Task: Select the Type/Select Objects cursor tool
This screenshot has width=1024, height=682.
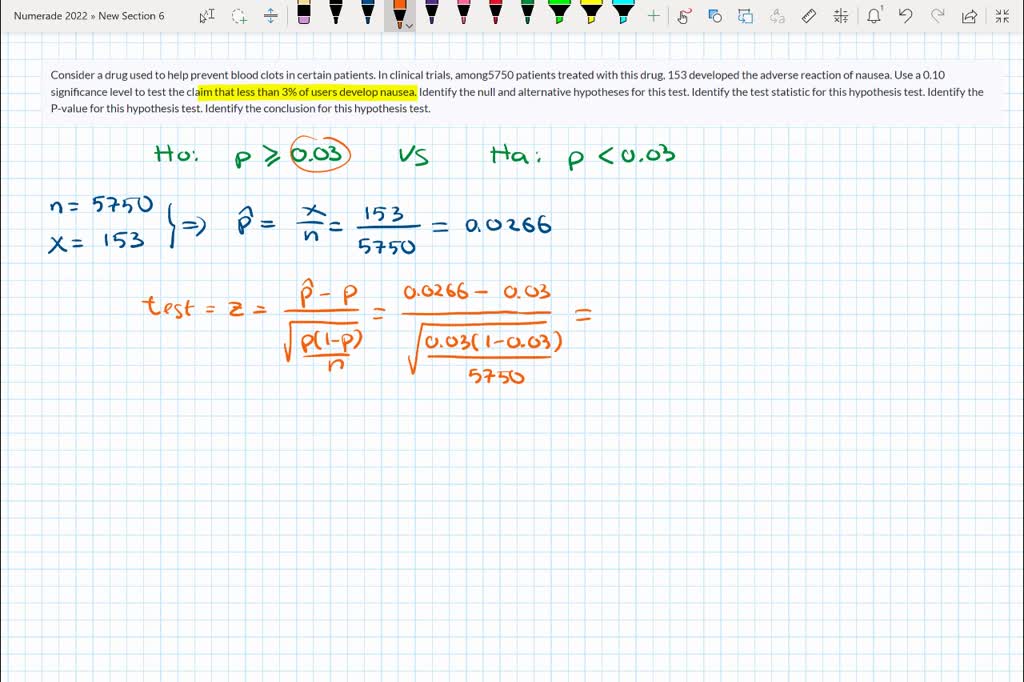Action: [x=207, y=16]
